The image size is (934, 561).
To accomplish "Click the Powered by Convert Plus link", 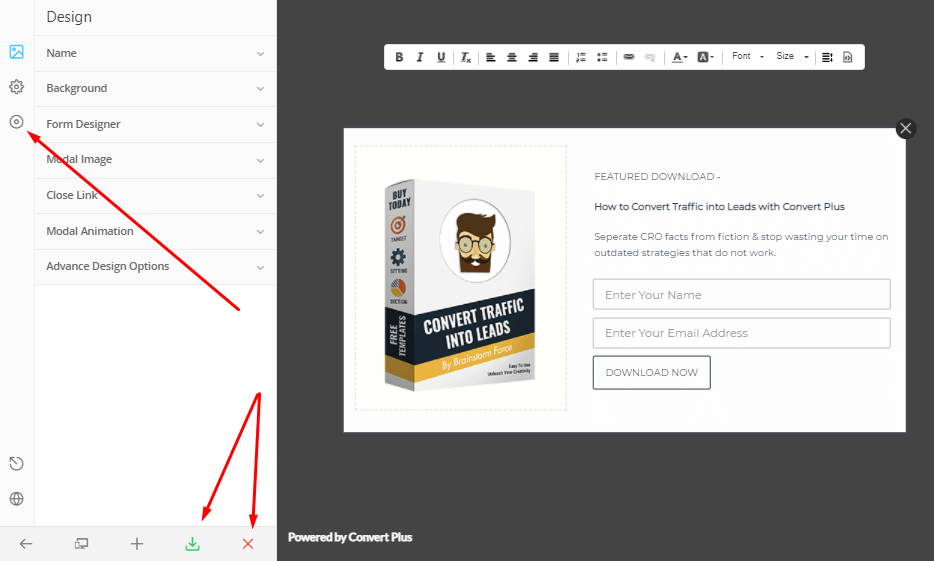I will pos(350,537).
